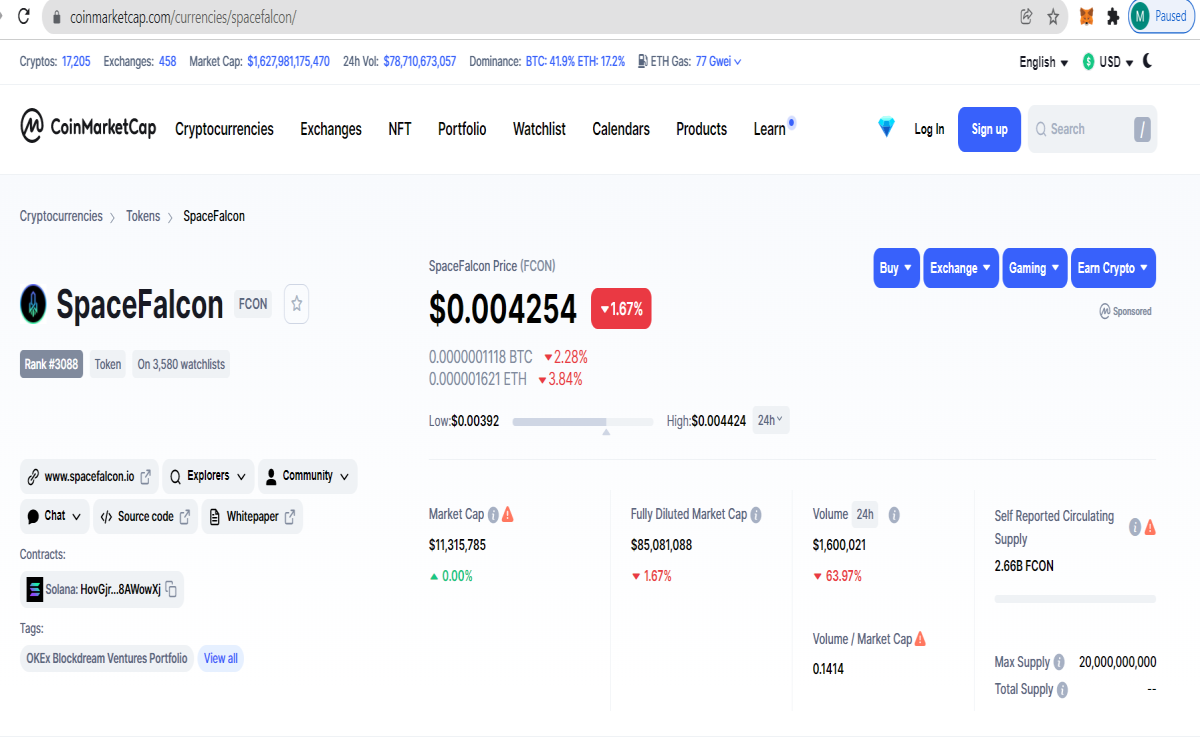Open the Paused browser profile
Viewport: 1200px width, 744px height.
pos(1161,16)
